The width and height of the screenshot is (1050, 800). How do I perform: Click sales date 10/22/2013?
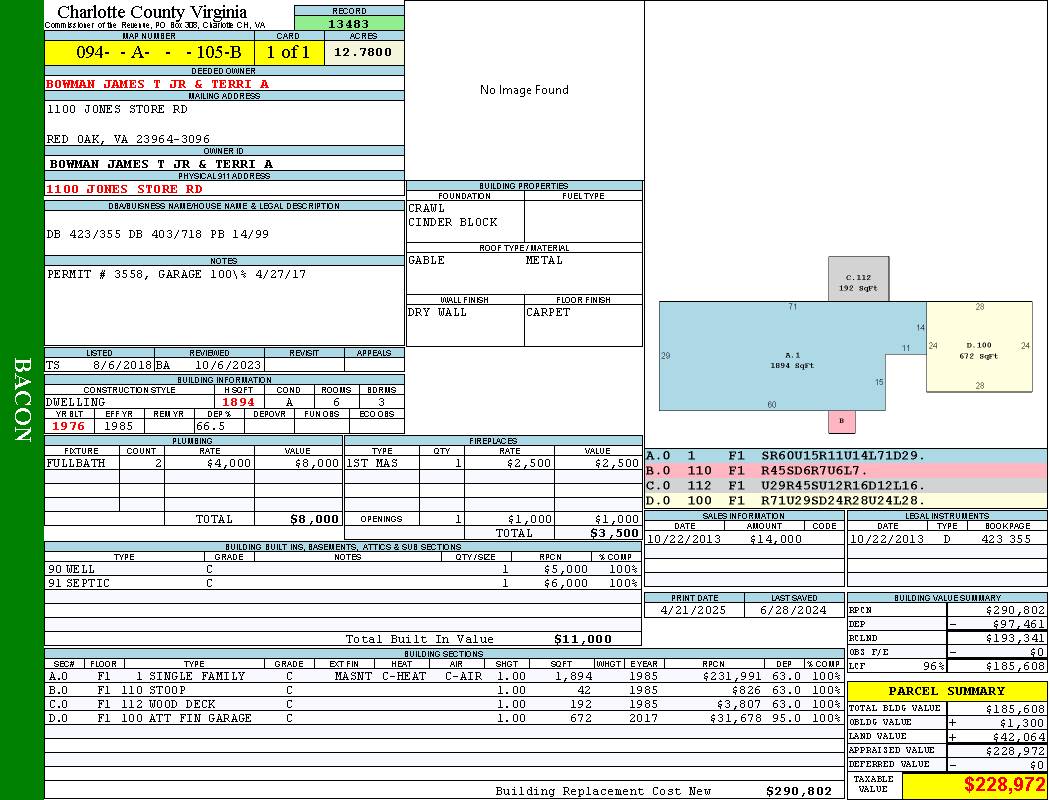684,539
